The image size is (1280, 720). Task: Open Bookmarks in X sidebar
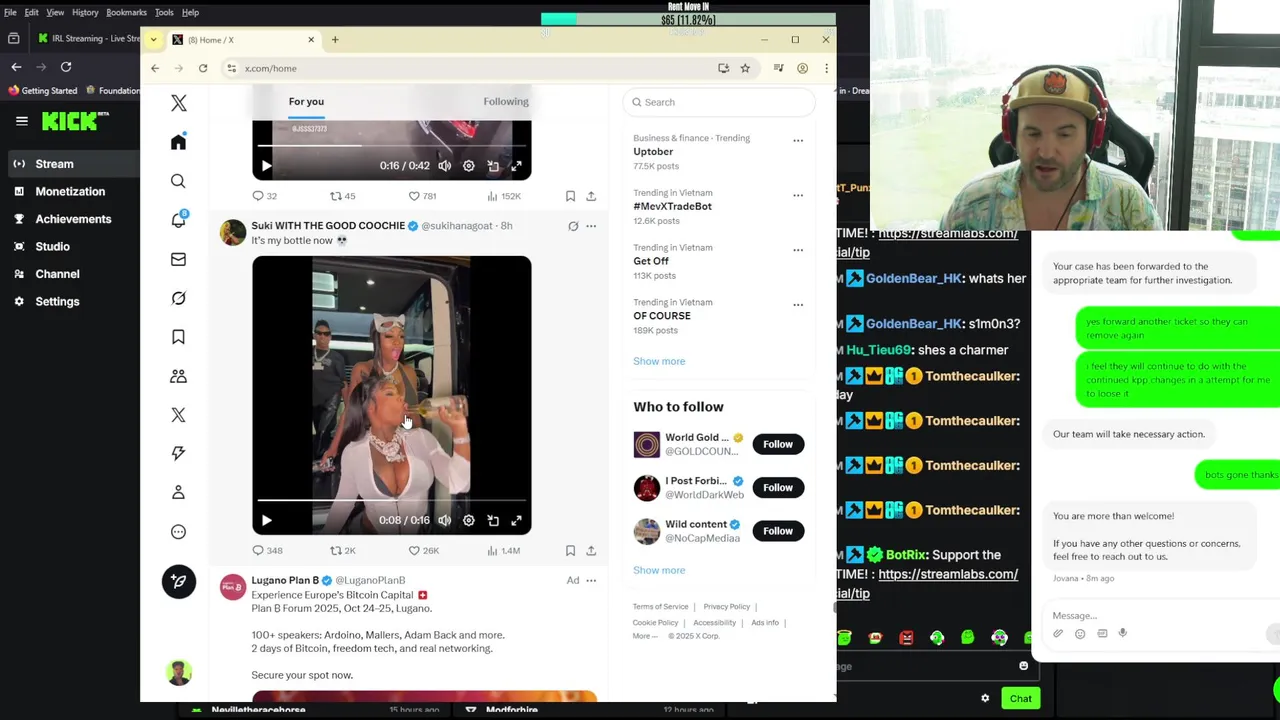pos(178,337)
